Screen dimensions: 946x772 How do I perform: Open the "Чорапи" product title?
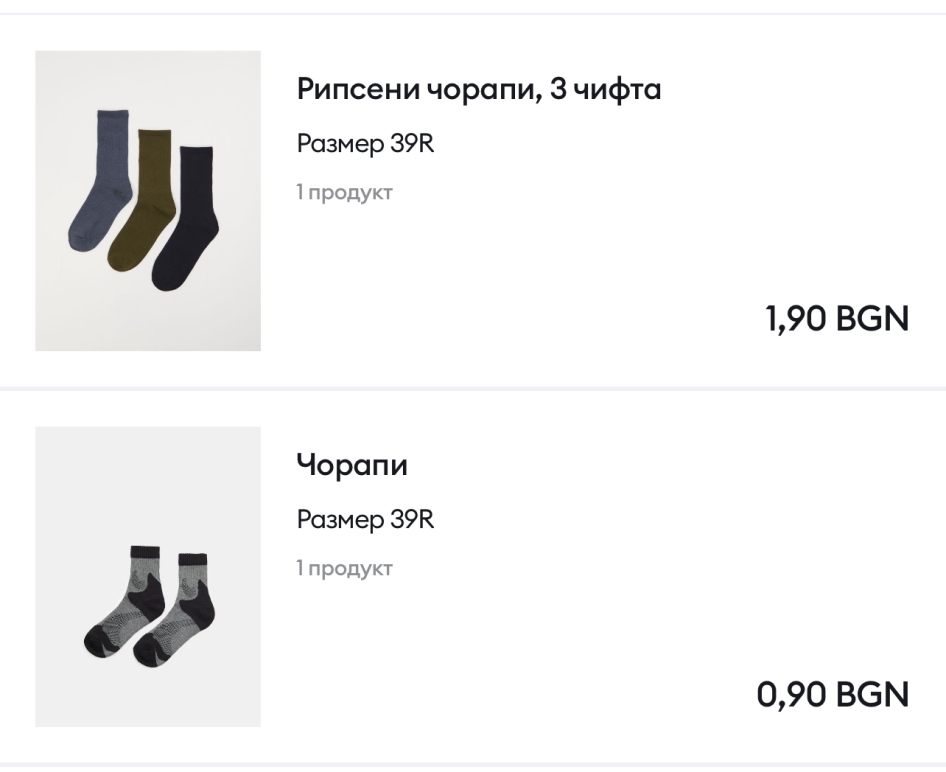(352, 465)
